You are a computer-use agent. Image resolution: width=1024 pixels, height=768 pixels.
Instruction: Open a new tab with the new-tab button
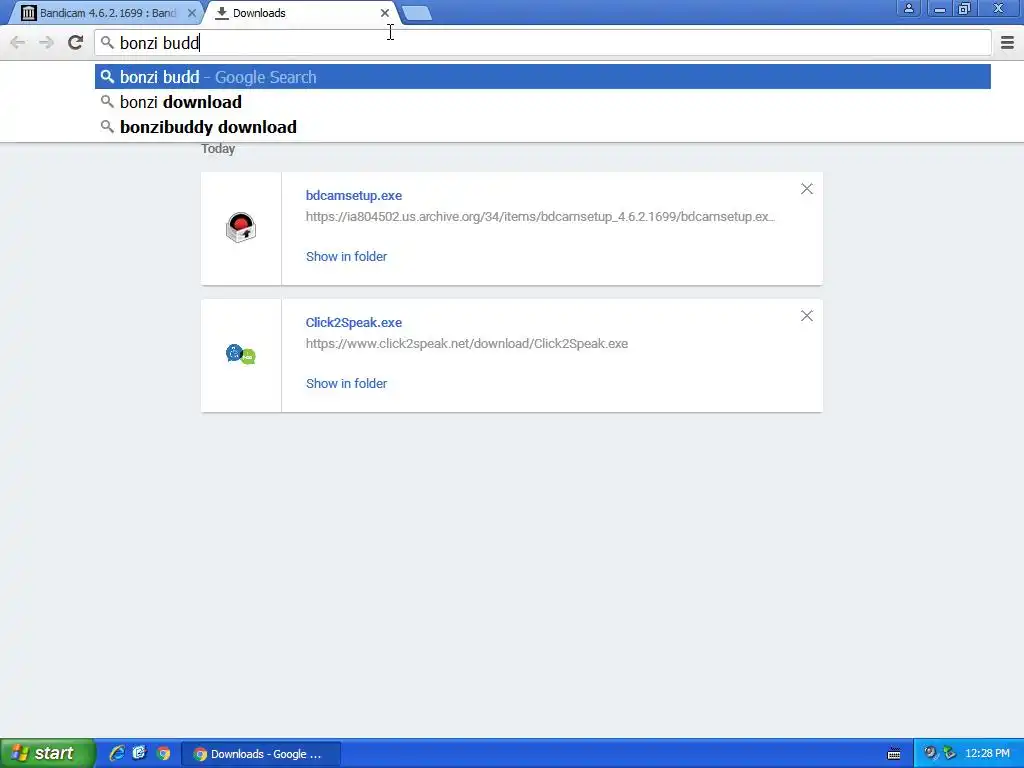417,13
